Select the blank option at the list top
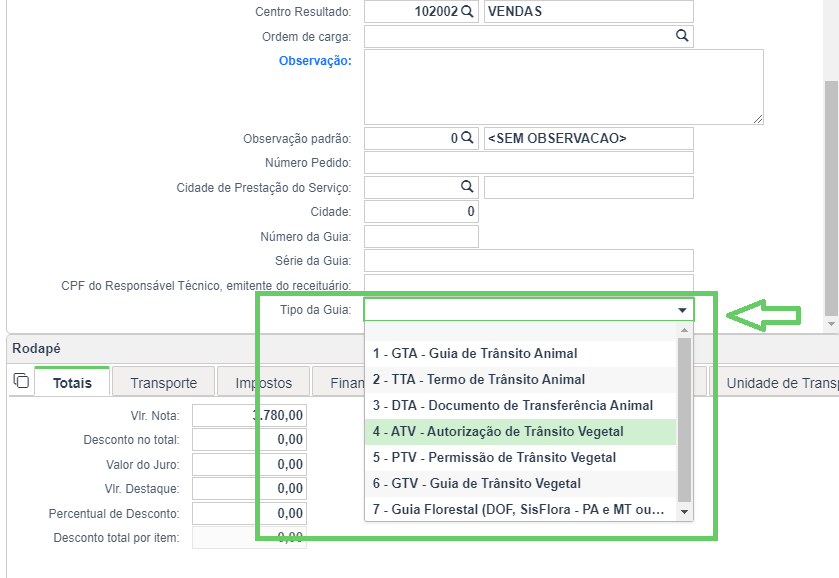 pos(521,331)
